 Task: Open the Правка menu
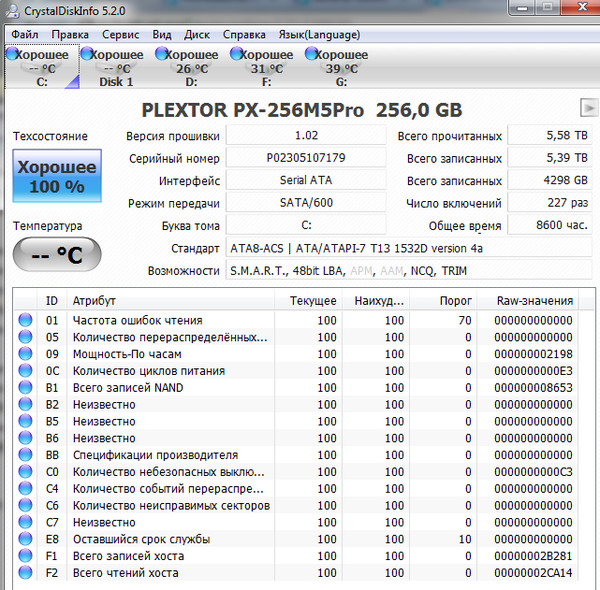[70, 35]
